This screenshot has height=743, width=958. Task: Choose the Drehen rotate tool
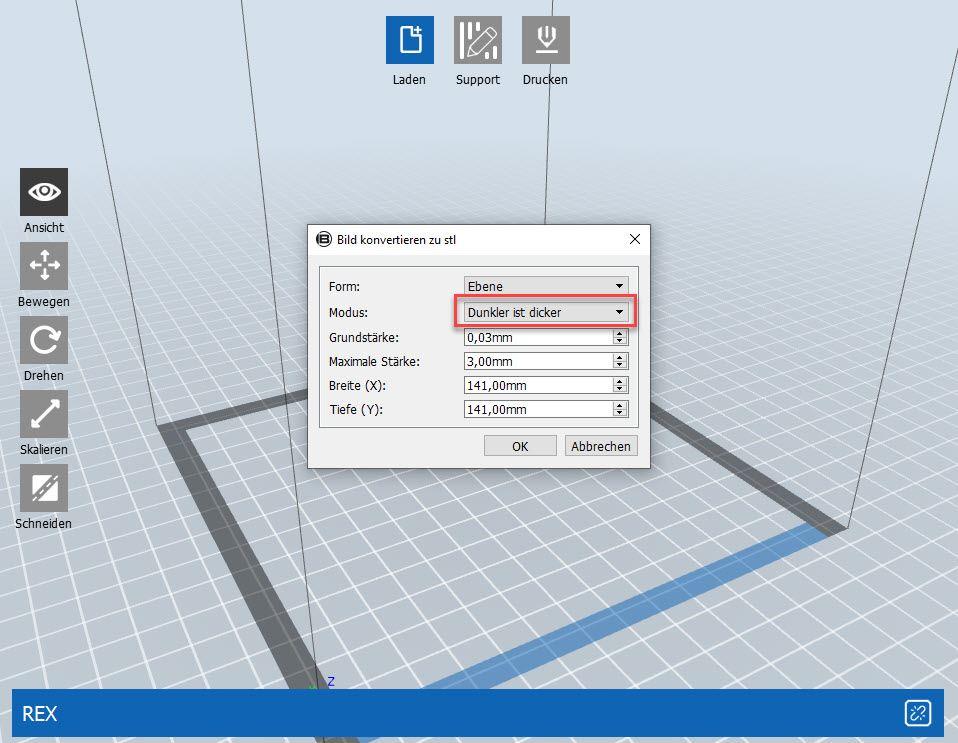44,340
